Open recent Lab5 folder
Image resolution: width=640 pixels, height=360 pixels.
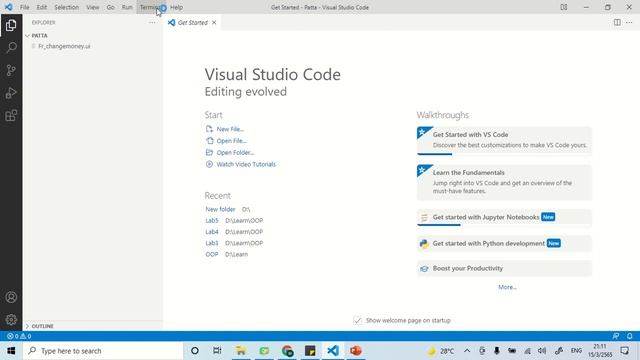[212, 220]
